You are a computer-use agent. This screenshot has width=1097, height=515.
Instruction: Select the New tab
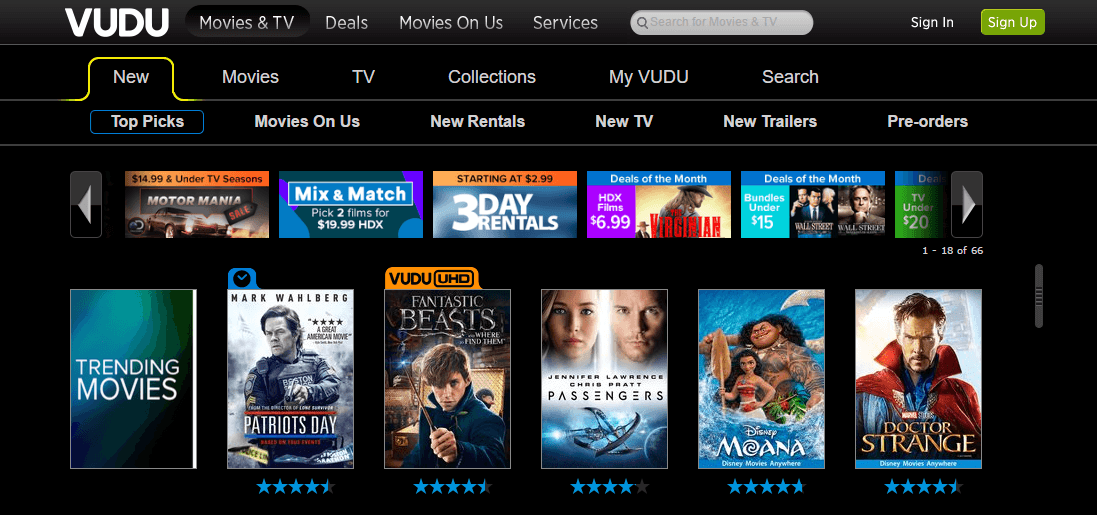point(131,77)
